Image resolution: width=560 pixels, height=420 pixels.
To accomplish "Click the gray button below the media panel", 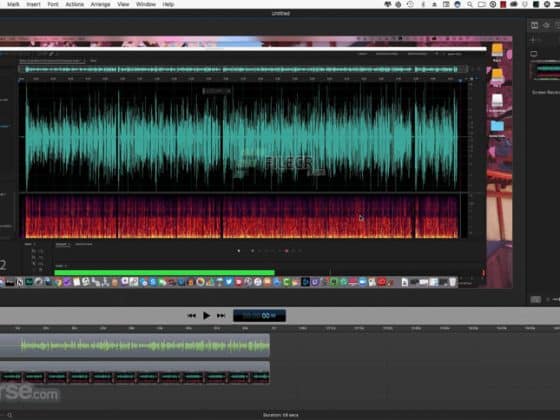I will 535,300.
